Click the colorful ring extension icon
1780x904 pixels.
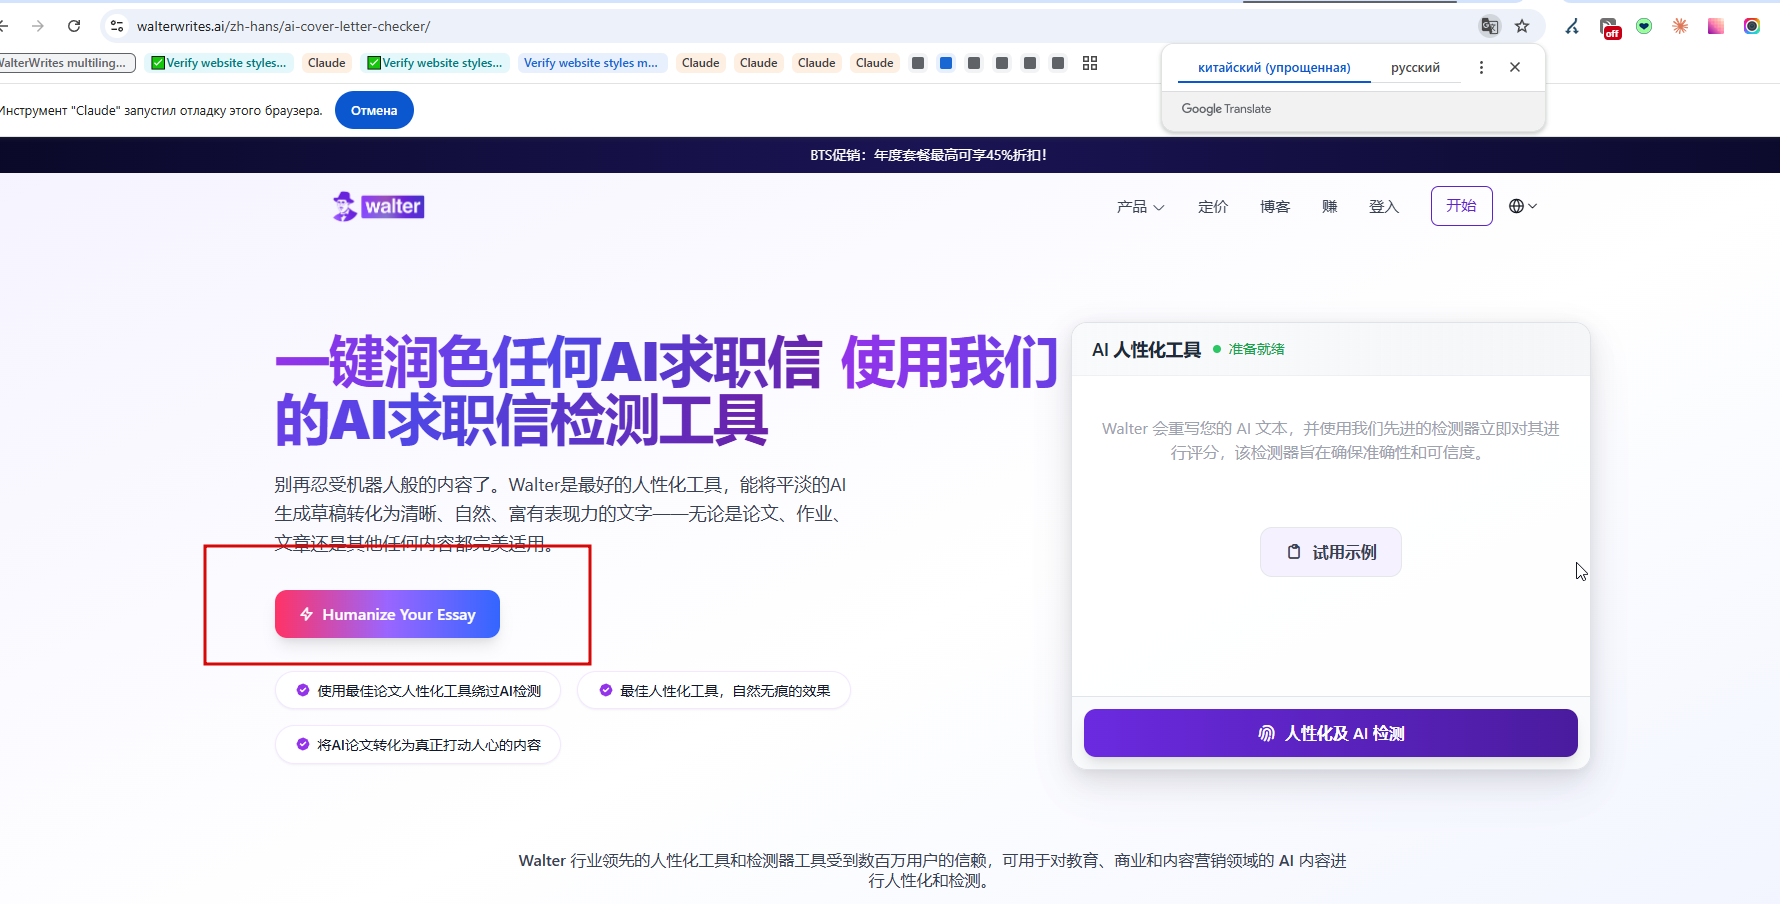click(x=1752, y=26)
